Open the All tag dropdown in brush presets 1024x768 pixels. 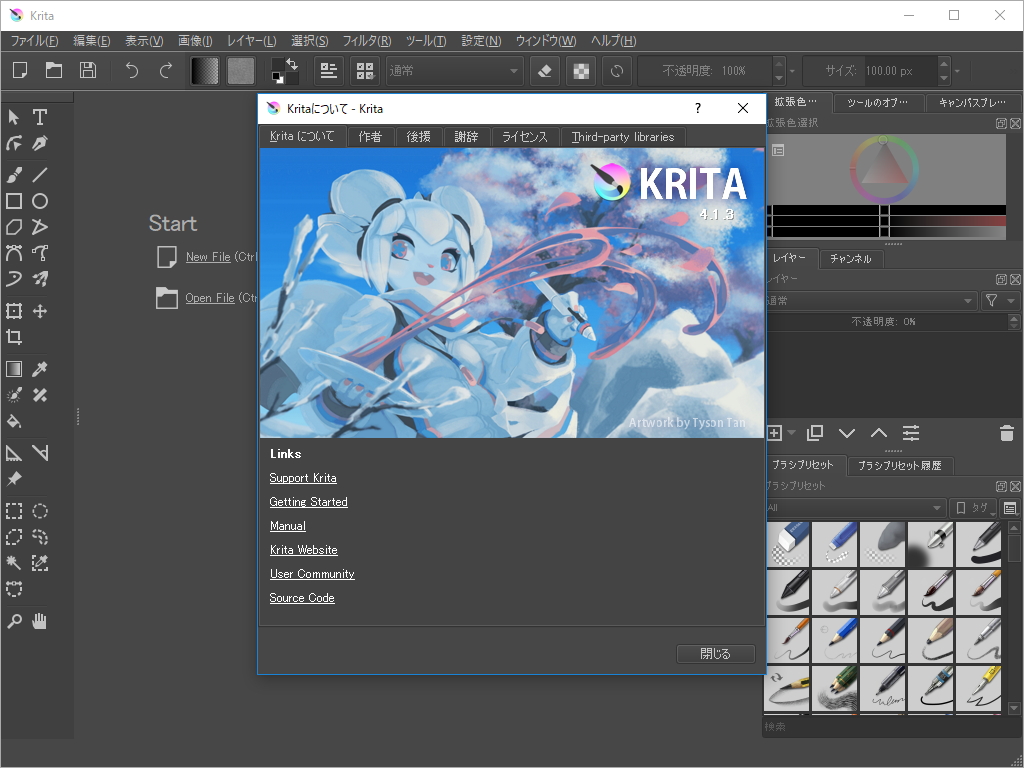click(x=856, y=507)
